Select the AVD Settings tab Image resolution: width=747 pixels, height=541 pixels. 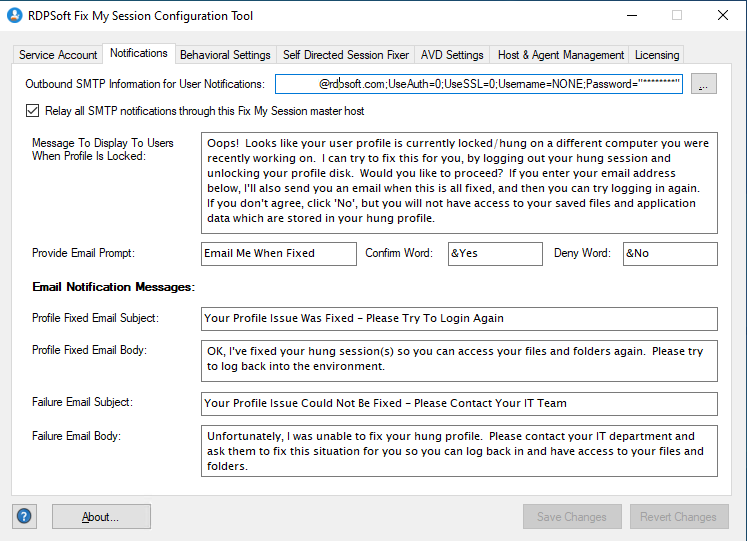[452, 55]
